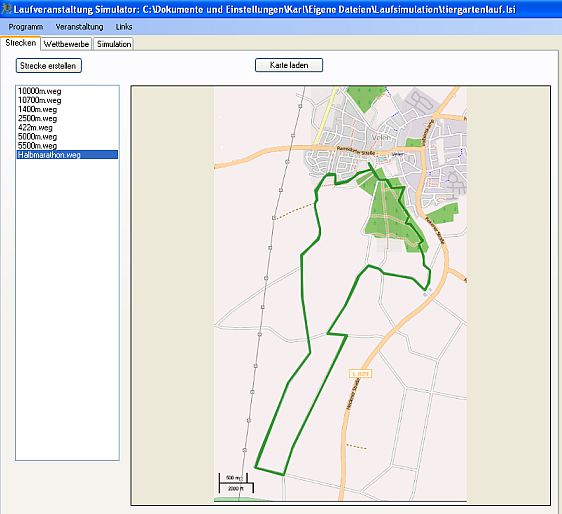Select Halbmarathon.weg in the route list

(x=67, y=154)
